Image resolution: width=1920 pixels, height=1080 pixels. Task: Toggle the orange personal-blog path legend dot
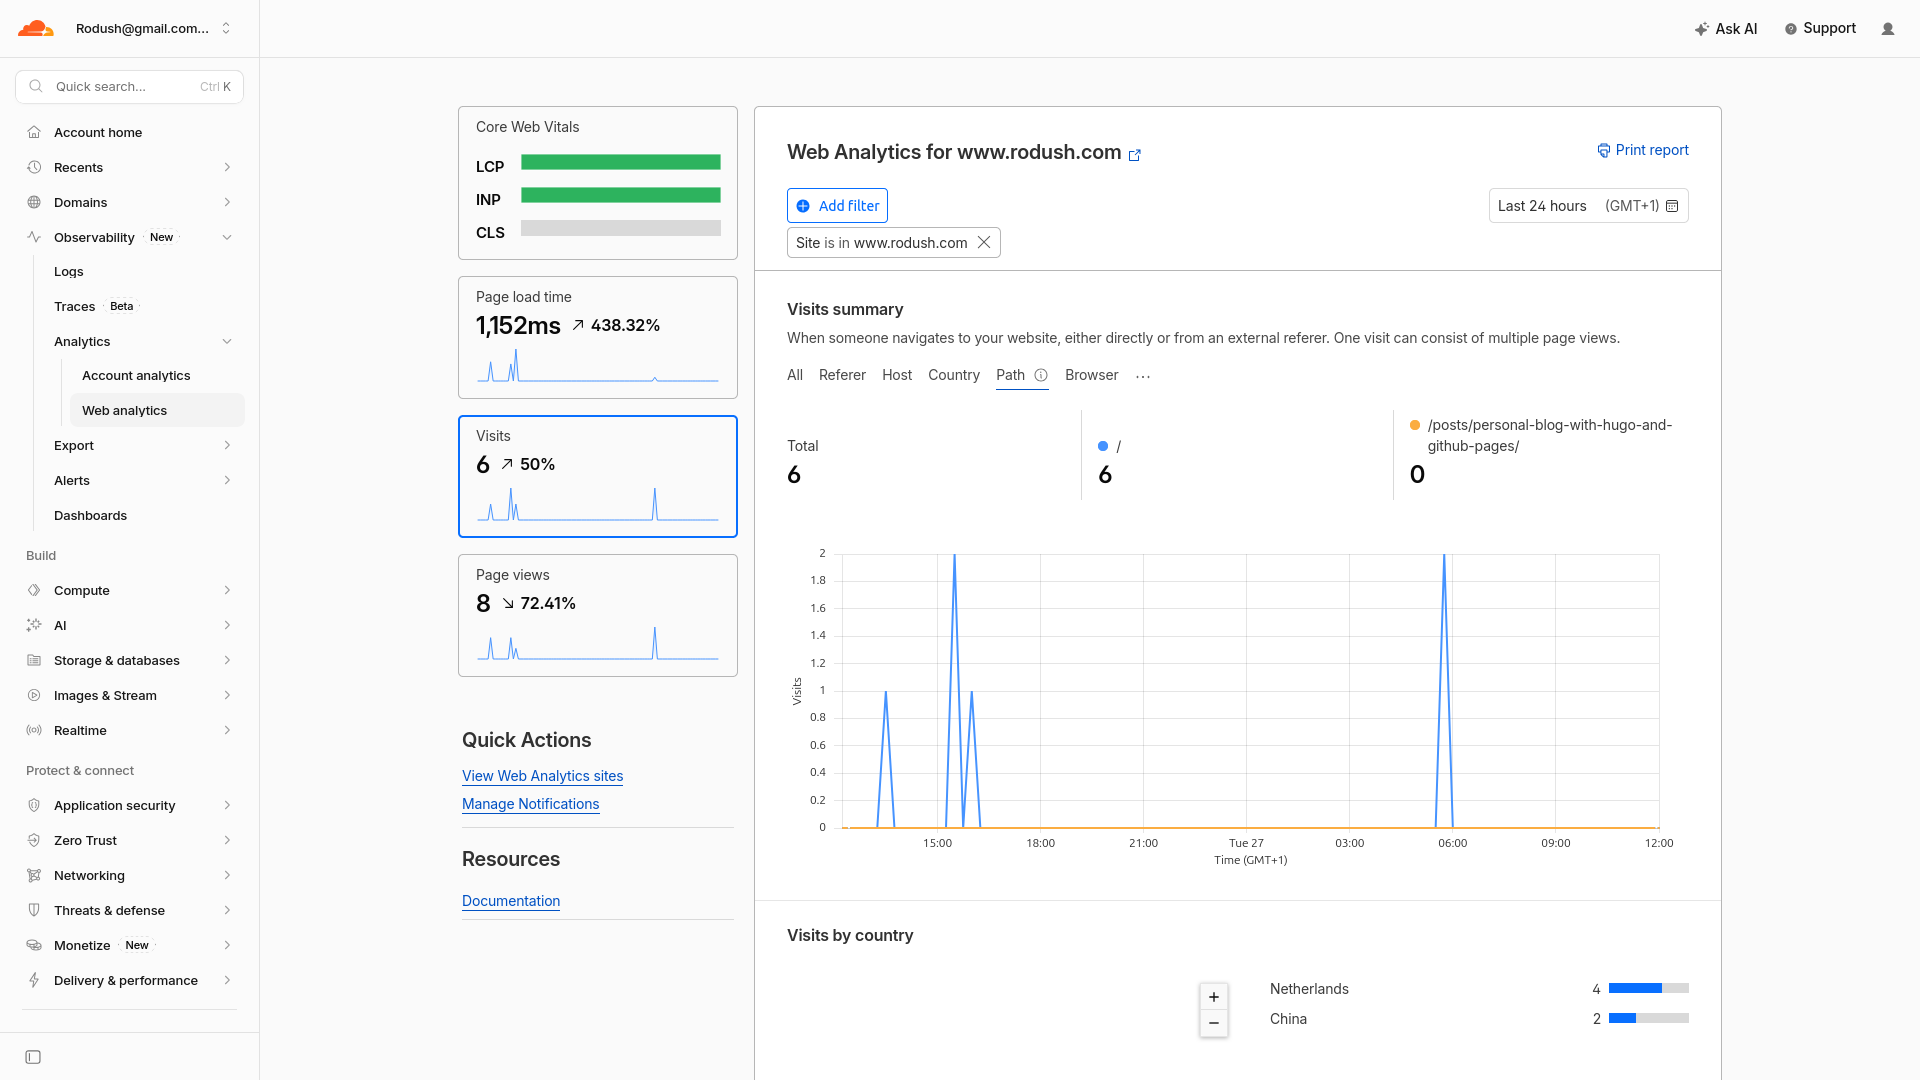click(x=1415, y=425)
